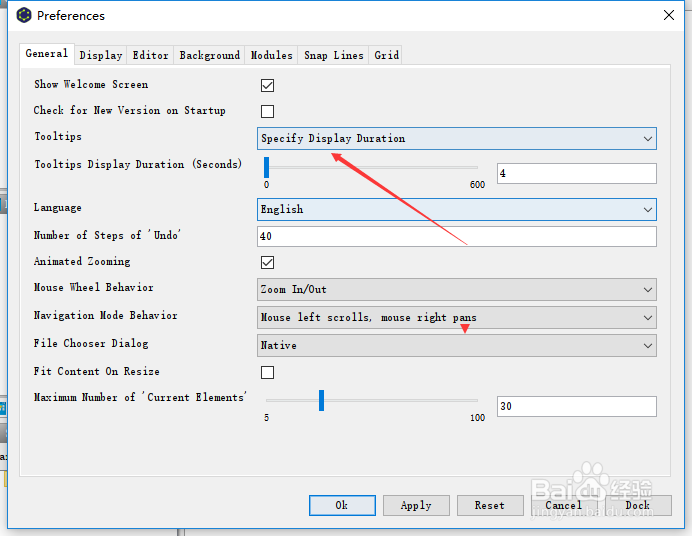Open the Language dropdown showing English
Viewport: 692px width, 536px height.
point(457,210)
